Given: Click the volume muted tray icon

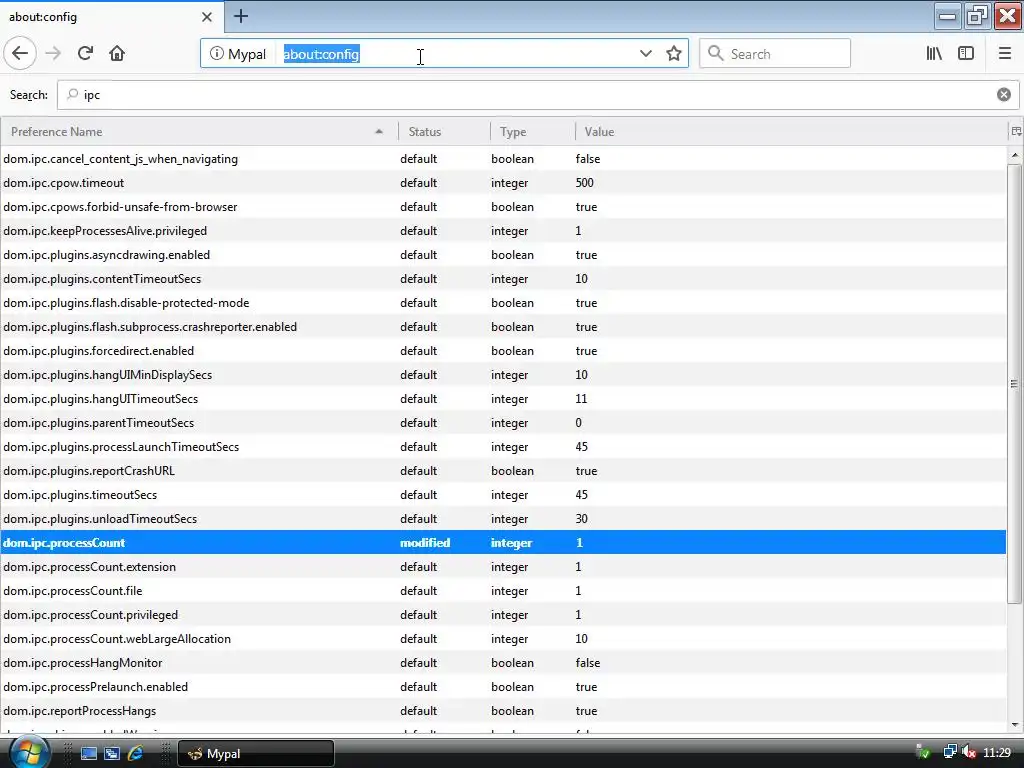Looking at the screenshot, I should coord(969,752).
